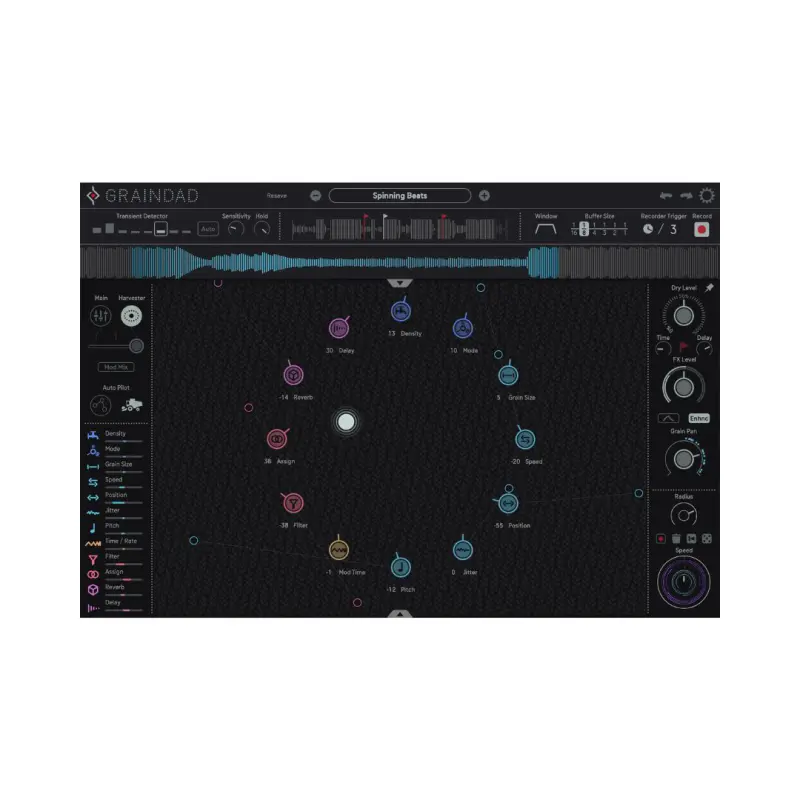The height and width of the screenshot is (800, 800).
Task: Click the Filter funnel icon in the sidebar
Action: 93,559
